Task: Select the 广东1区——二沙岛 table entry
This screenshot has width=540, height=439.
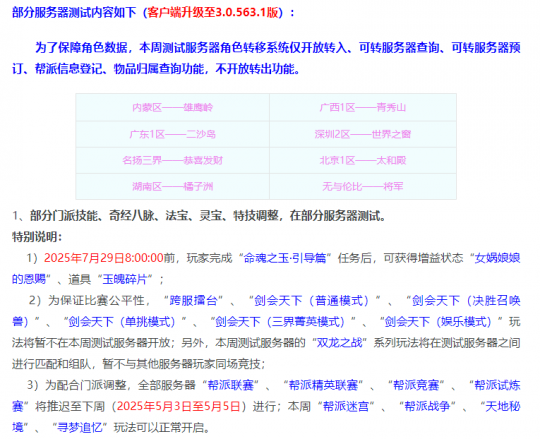Action: point(173,134)
